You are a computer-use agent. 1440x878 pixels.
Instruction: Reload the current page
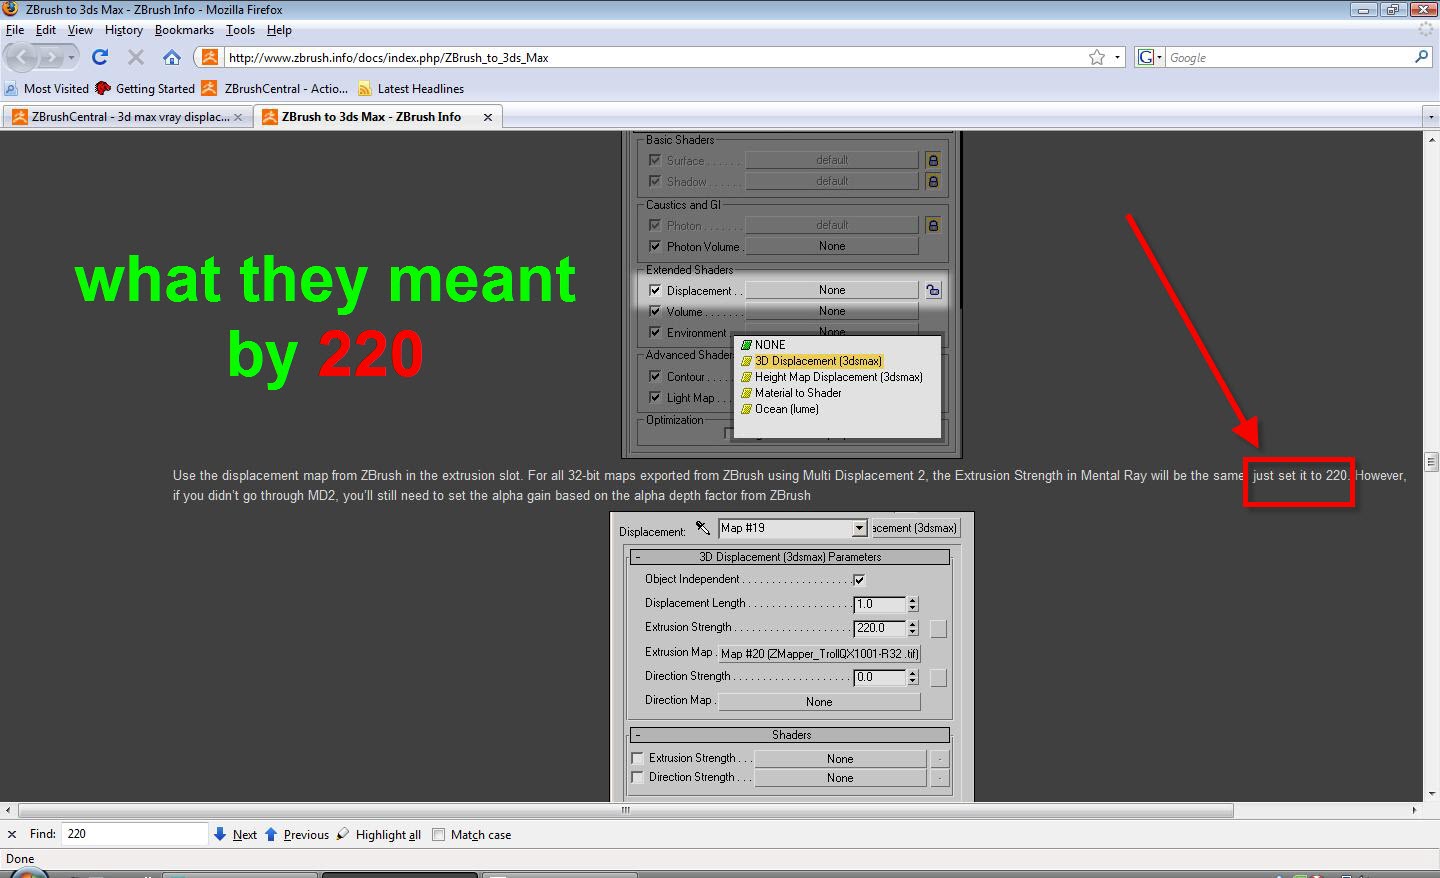click(100, 57)
